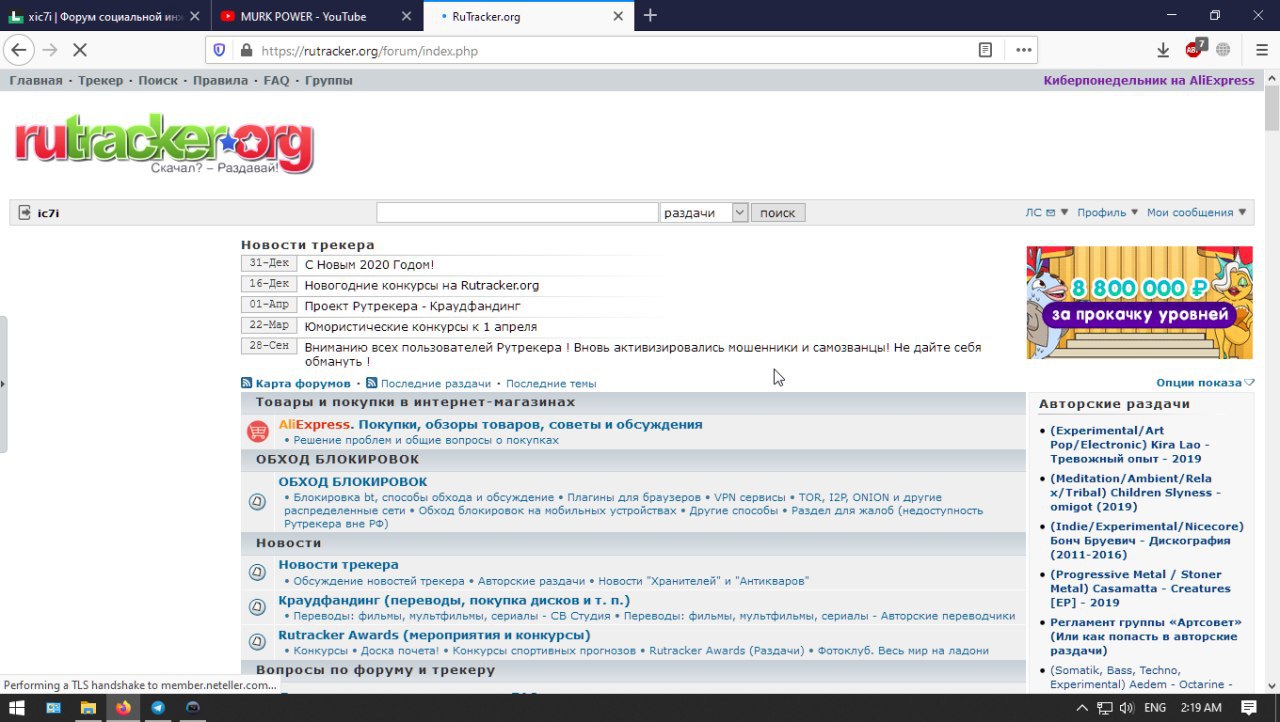1280x722 pixels.
Task: Click the taskbar volume speaker icon
Action: click(1127, 708)
